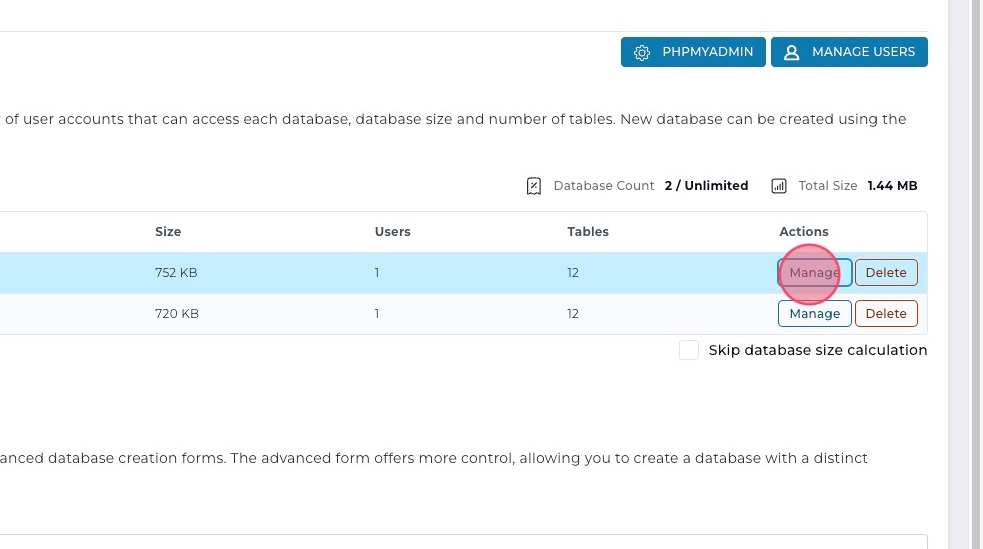983x549 pixels.
Task: Click the Total Size chart icon
Action: tap(779, 186)
